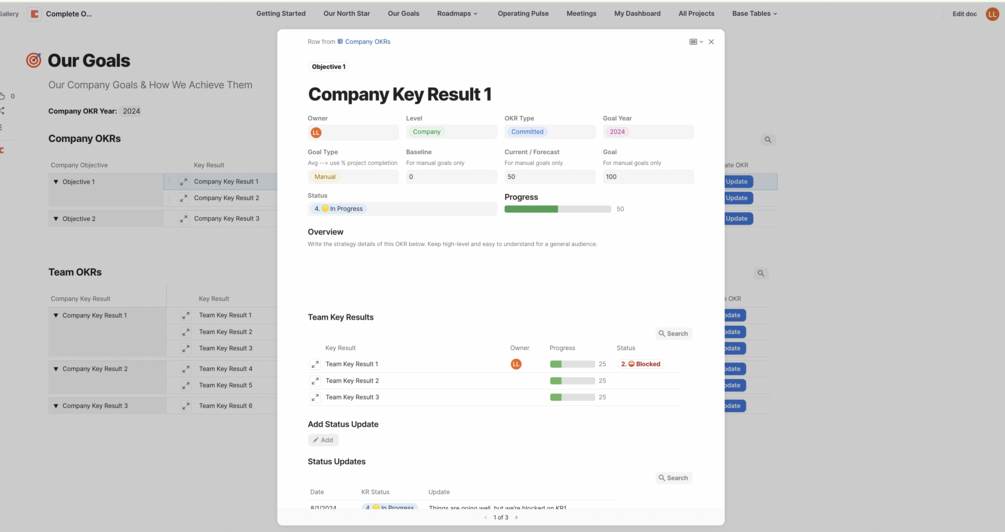Screen dimensions: 1005x532
Task: Expand Company Key Result 1 row icon
Action: click(x=183, y=182)
